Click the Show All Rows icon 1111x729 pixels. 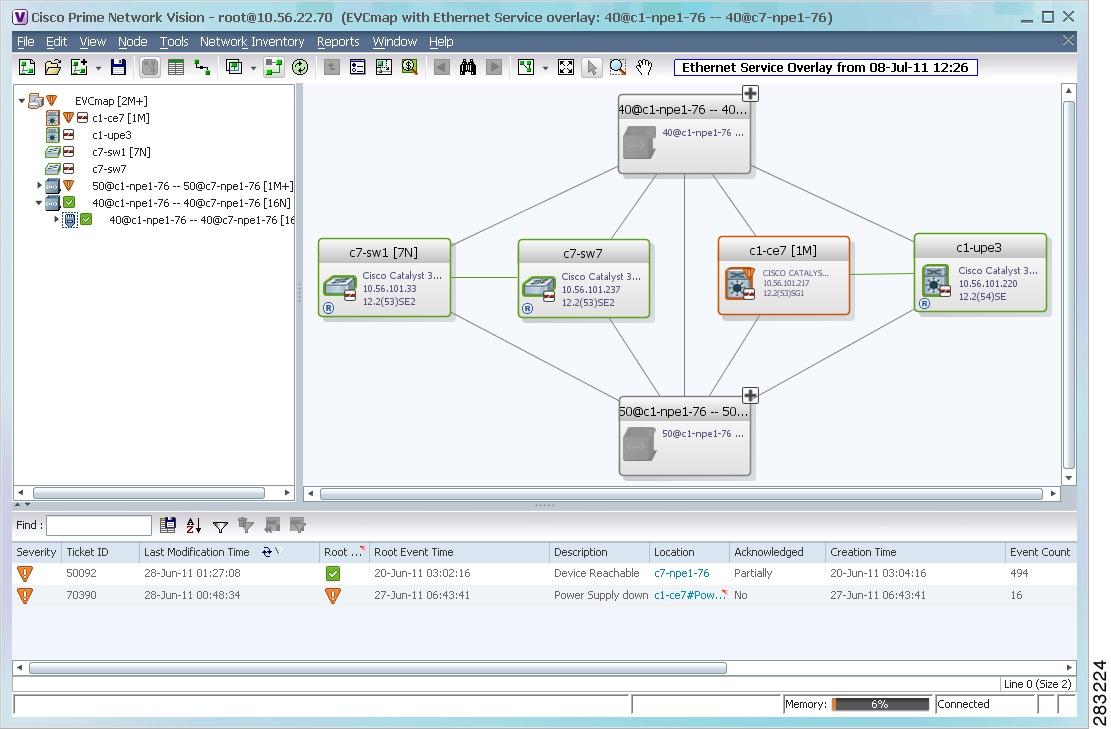272,525
